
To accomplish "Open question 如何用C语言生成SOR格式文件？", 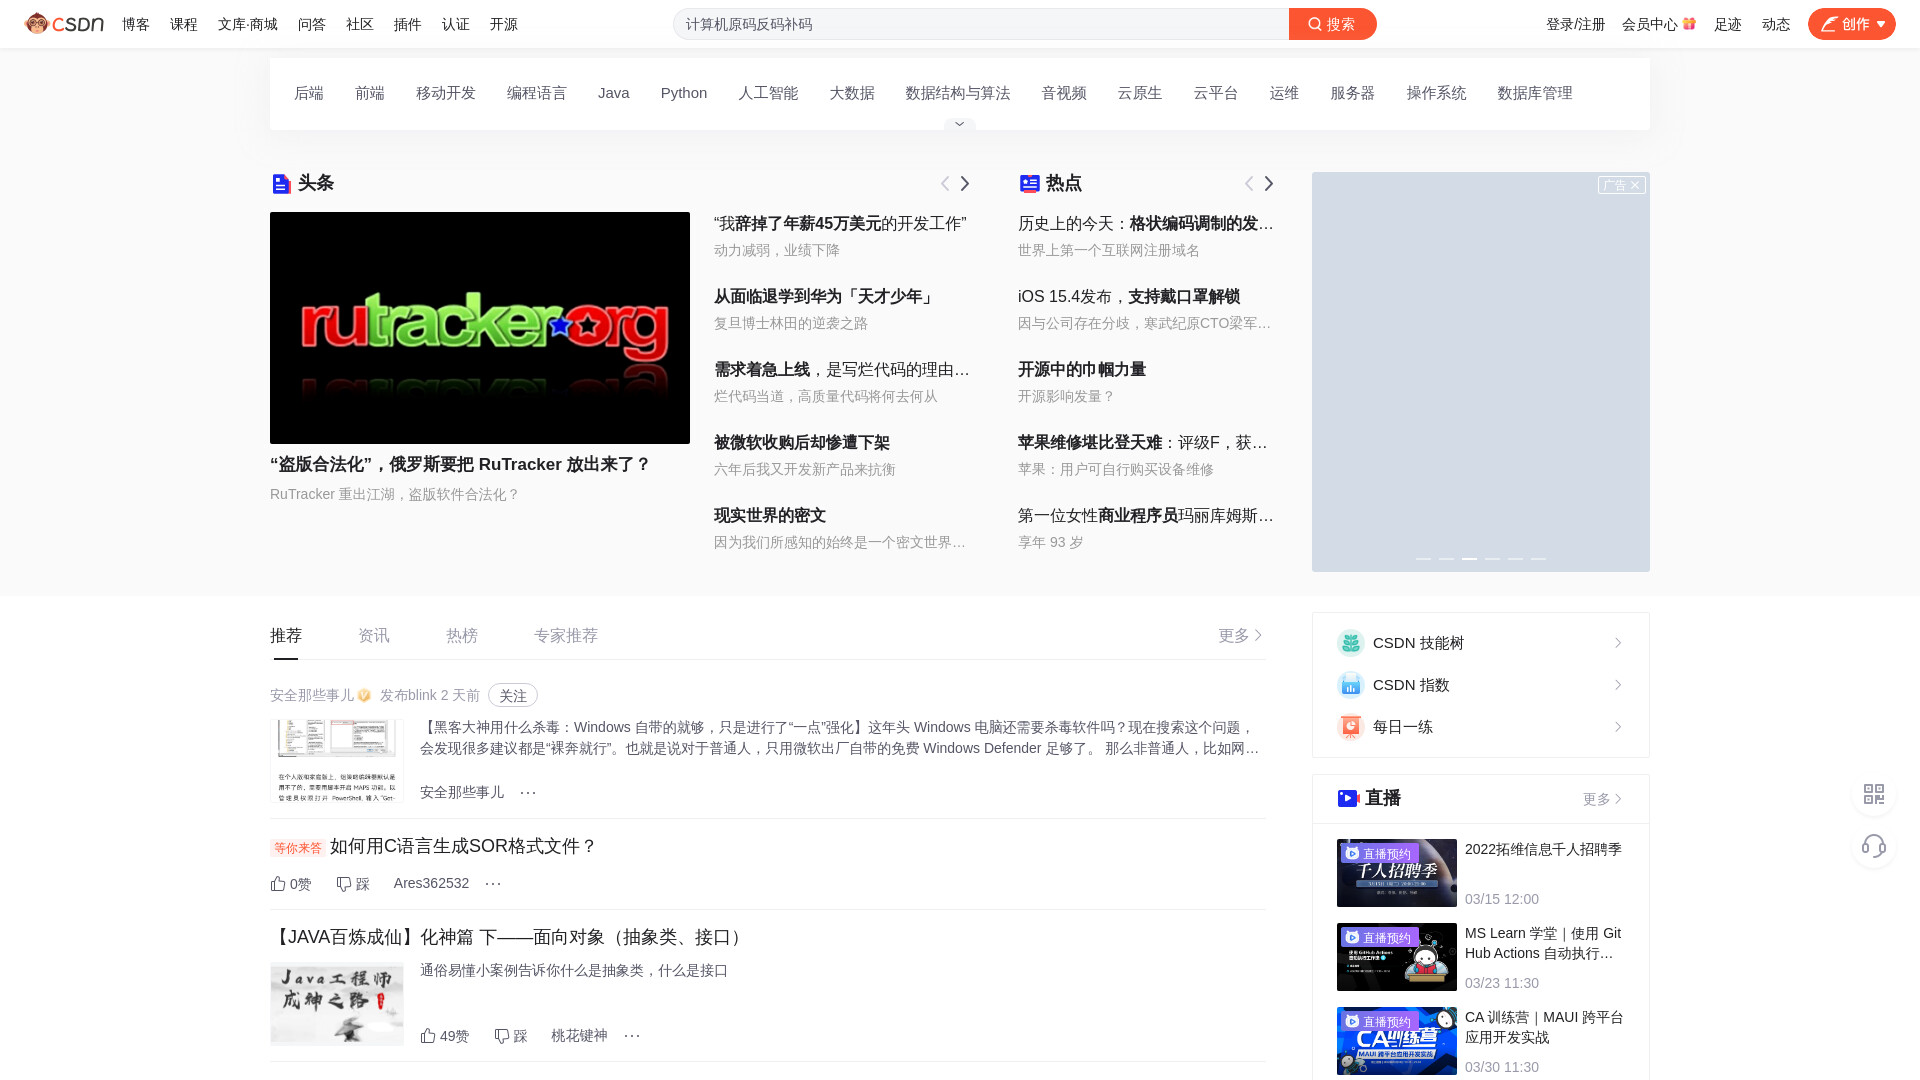I will click(463, 847).
